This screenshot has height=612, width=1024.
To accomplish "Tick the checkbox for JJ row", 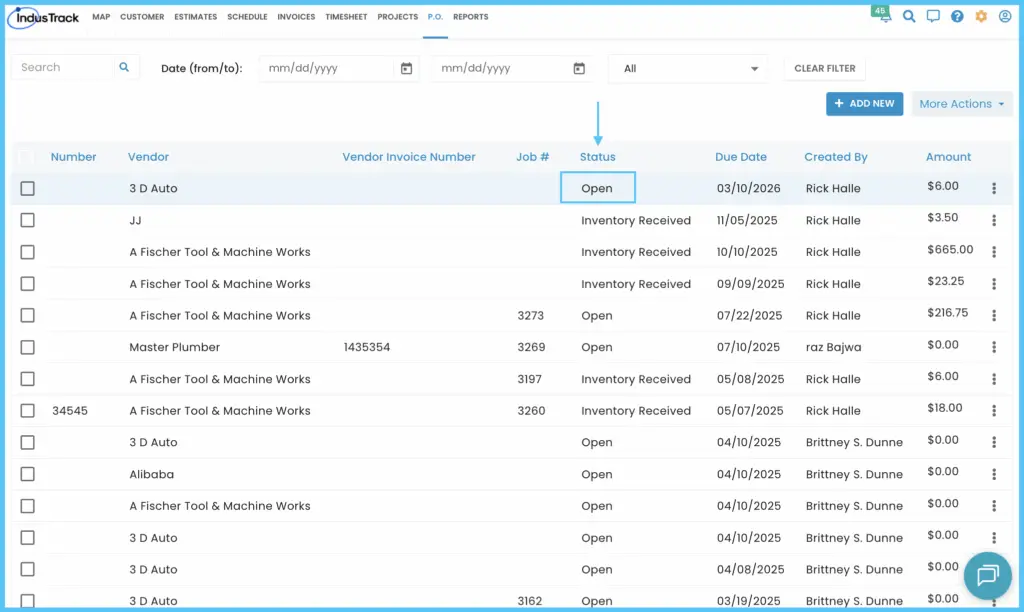I will pyautogui.click(x=27, y=220).
